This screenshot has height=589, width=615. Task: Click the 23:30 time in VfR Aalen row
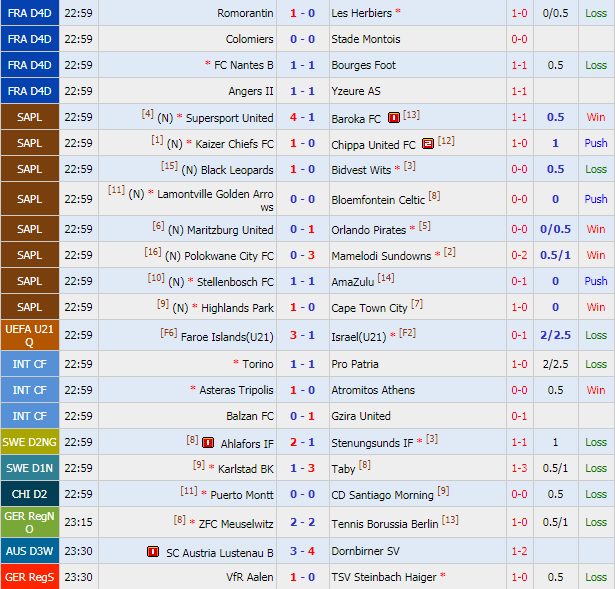tap(78, 577)
